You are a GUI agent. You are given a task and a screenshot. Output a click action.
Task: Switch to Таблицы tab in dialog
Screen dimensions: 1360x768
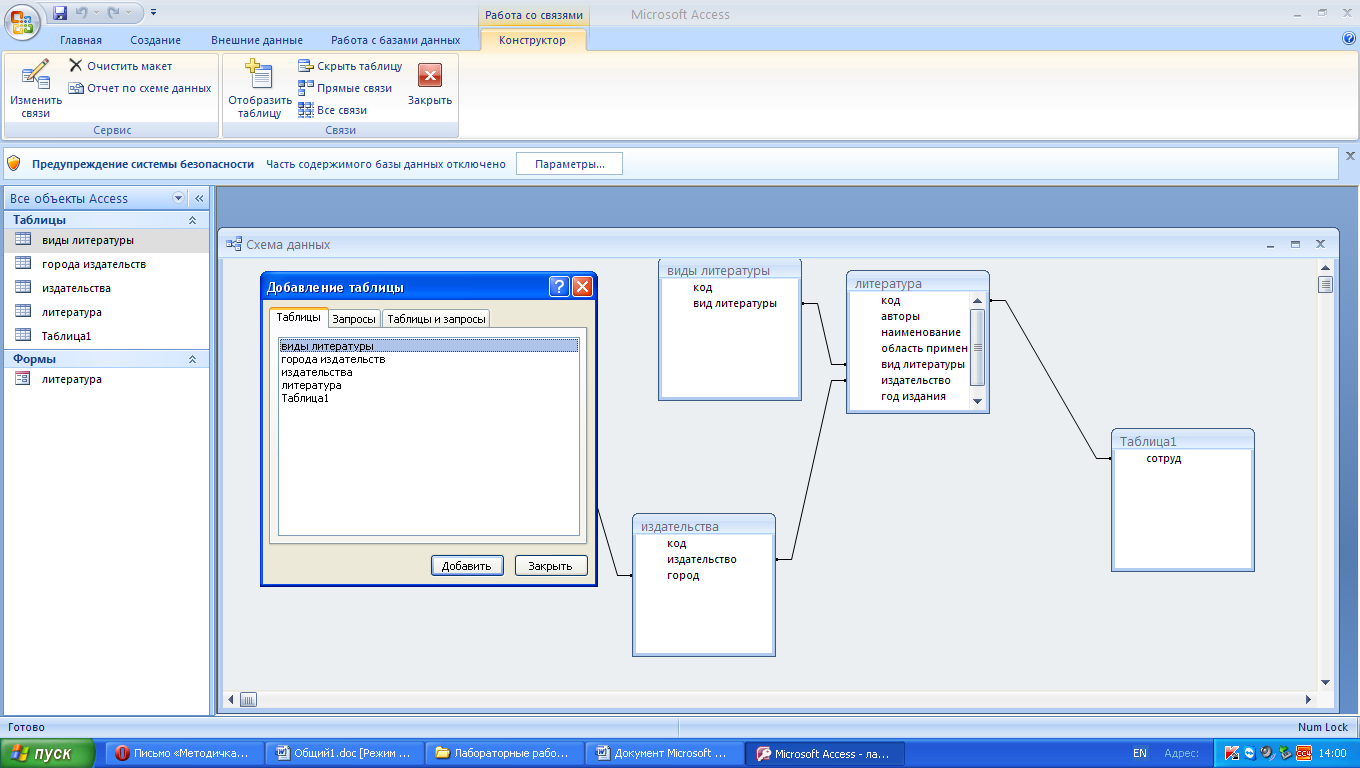[x=299, y=317]
